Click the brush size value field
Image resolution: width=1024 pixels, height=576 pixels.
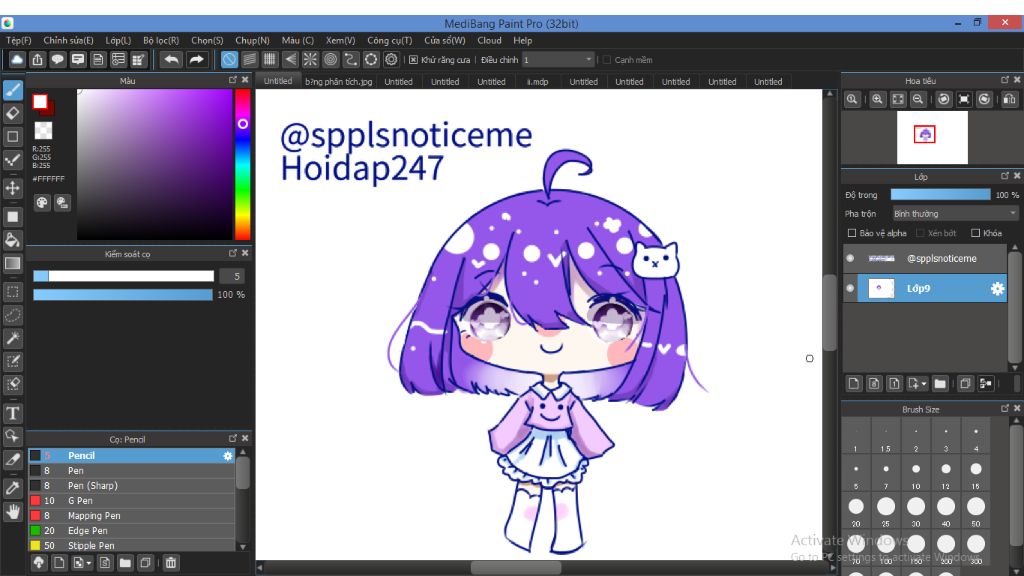coord(232,276)
